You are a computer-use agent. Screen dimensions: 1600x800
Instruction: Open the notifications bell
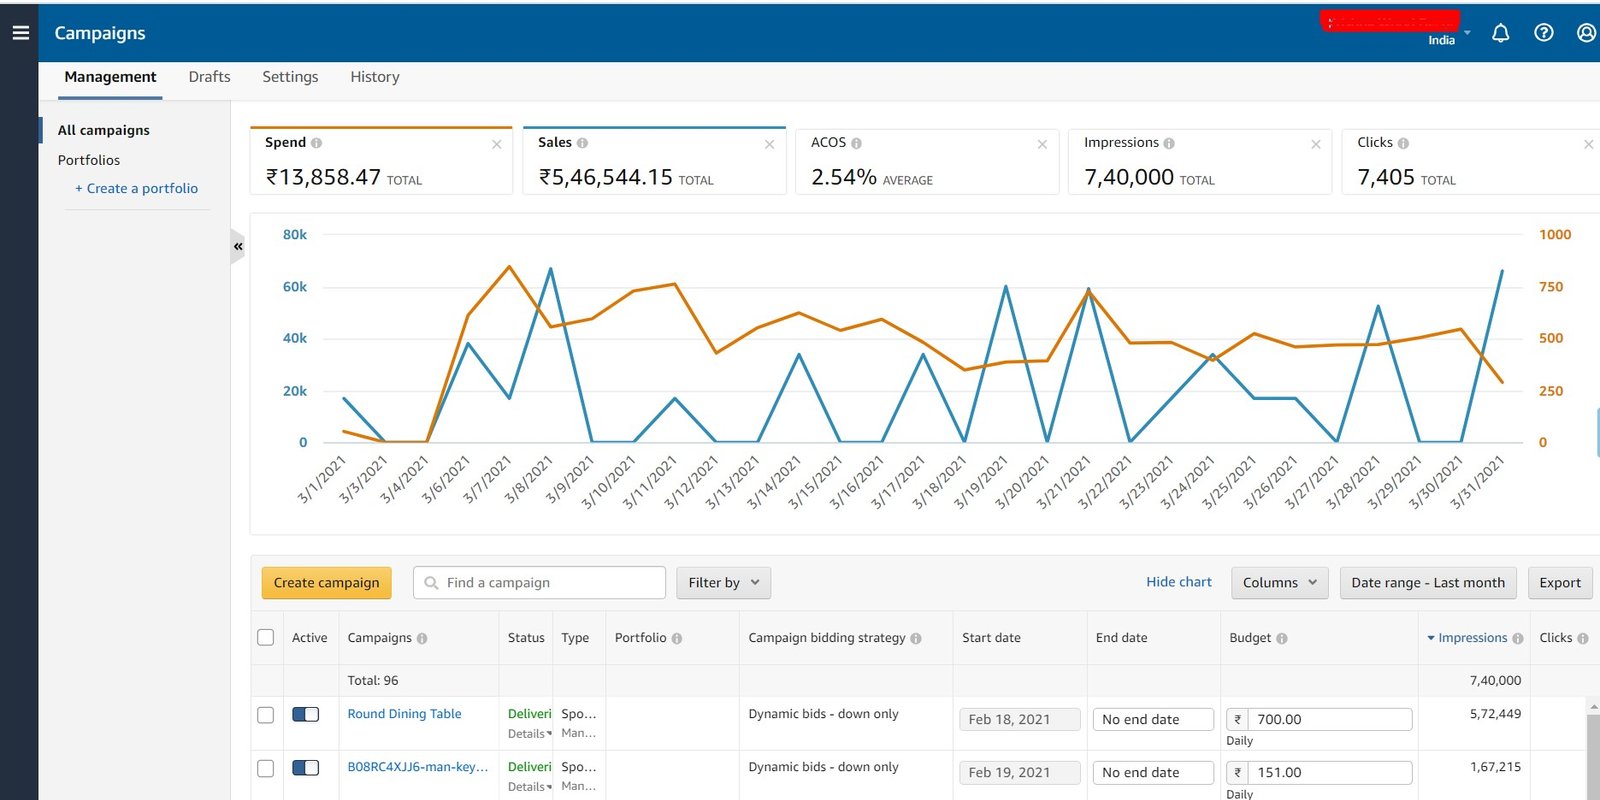point(1500,33)
